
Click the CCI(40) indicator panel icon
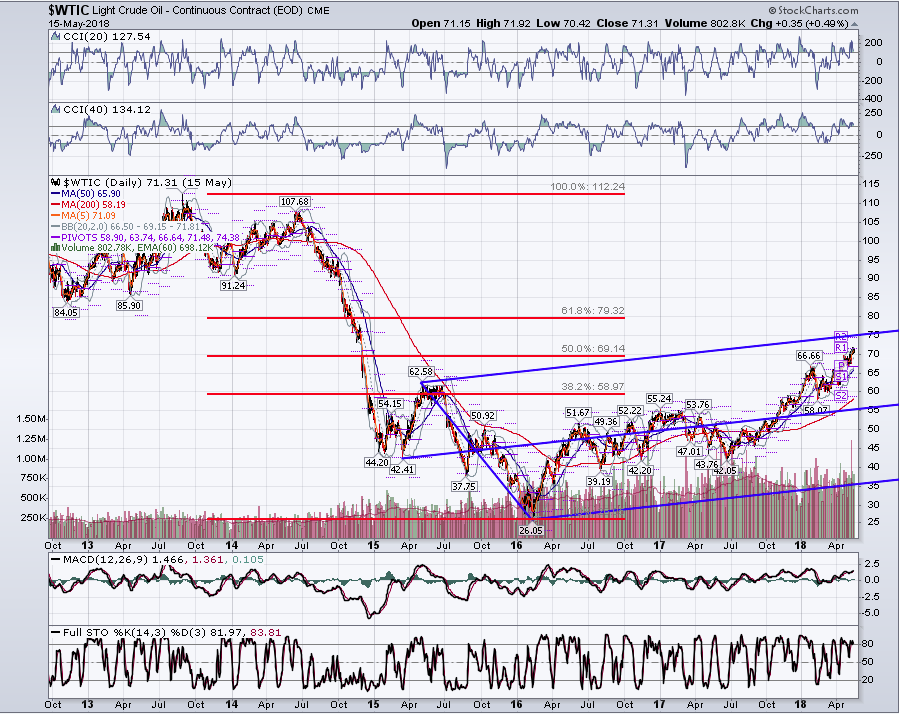tap(56, 109)
